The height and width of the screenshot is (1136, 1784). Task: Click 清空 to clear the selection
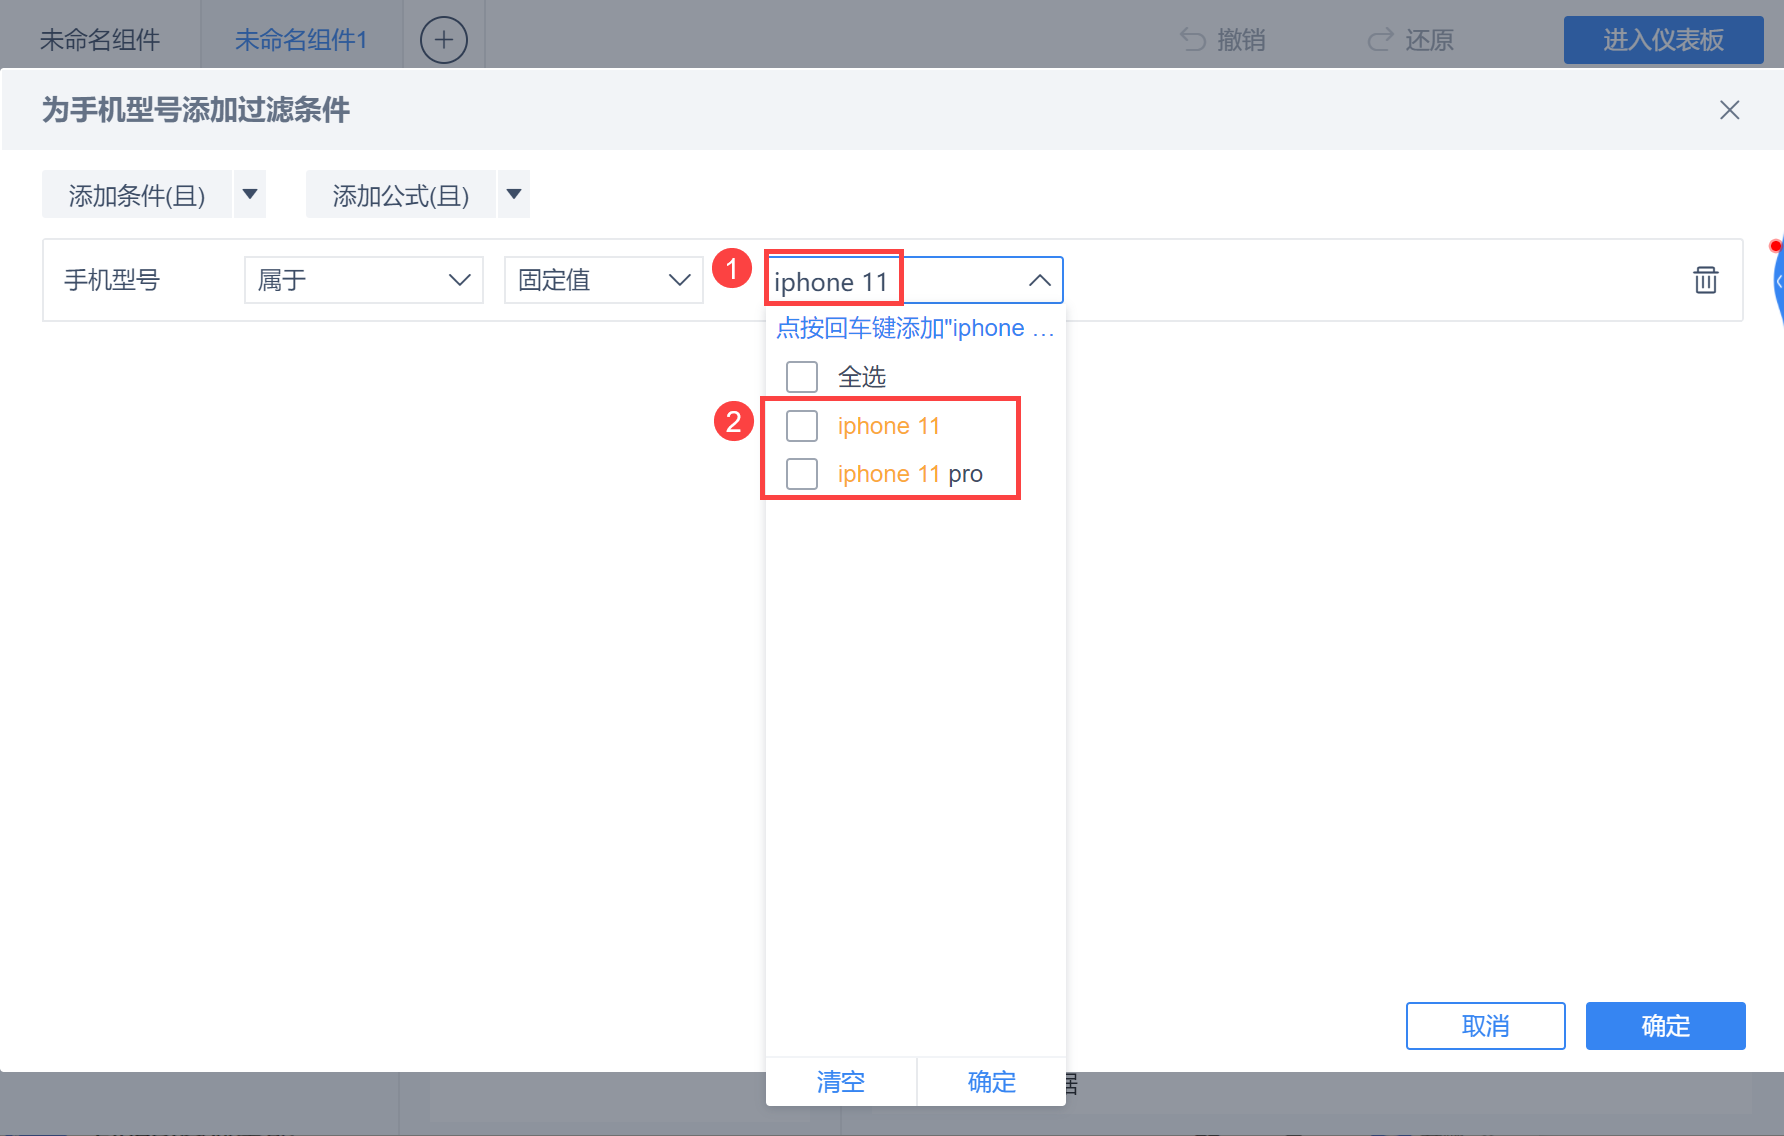(x=841, y=1082)
